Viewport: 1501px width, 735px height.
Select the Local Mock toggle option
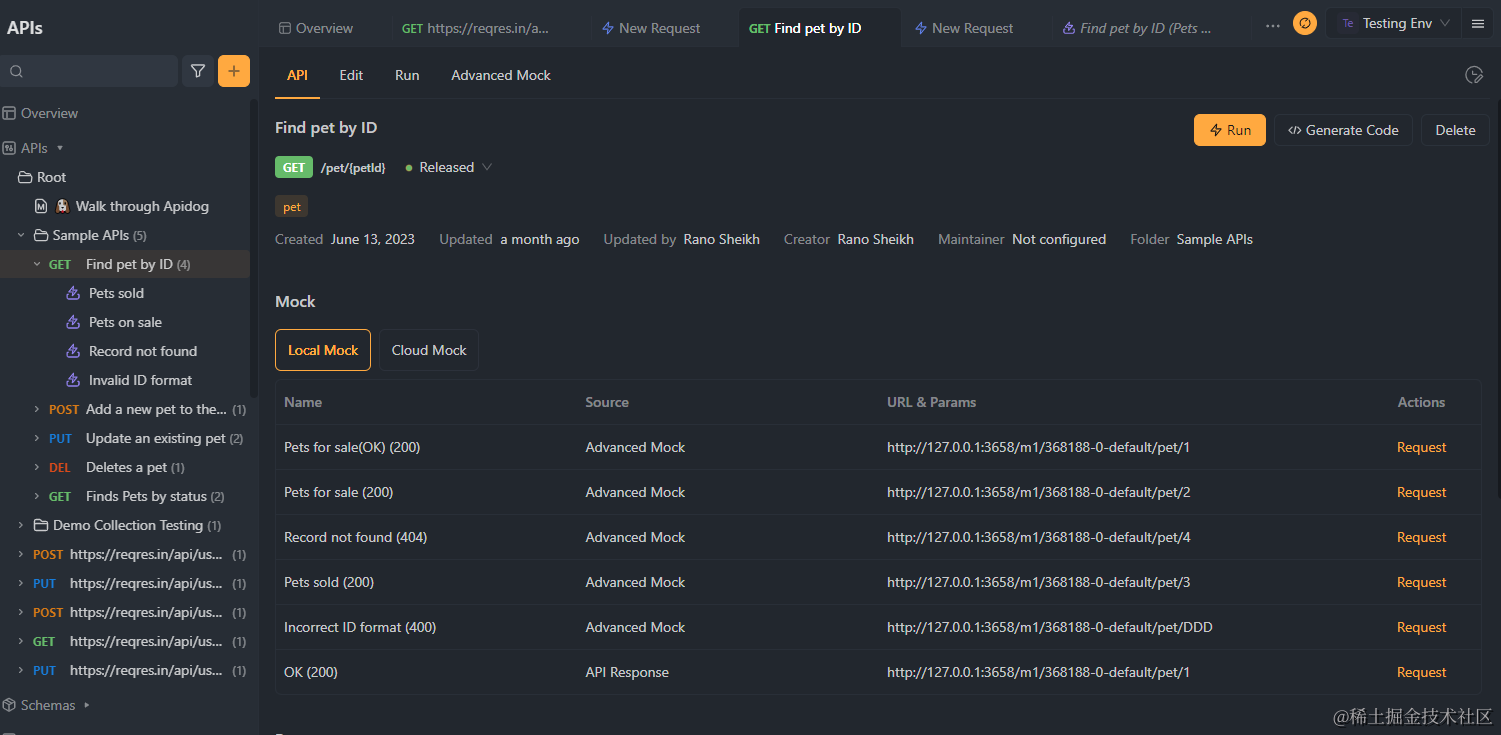tap(322, 350)
